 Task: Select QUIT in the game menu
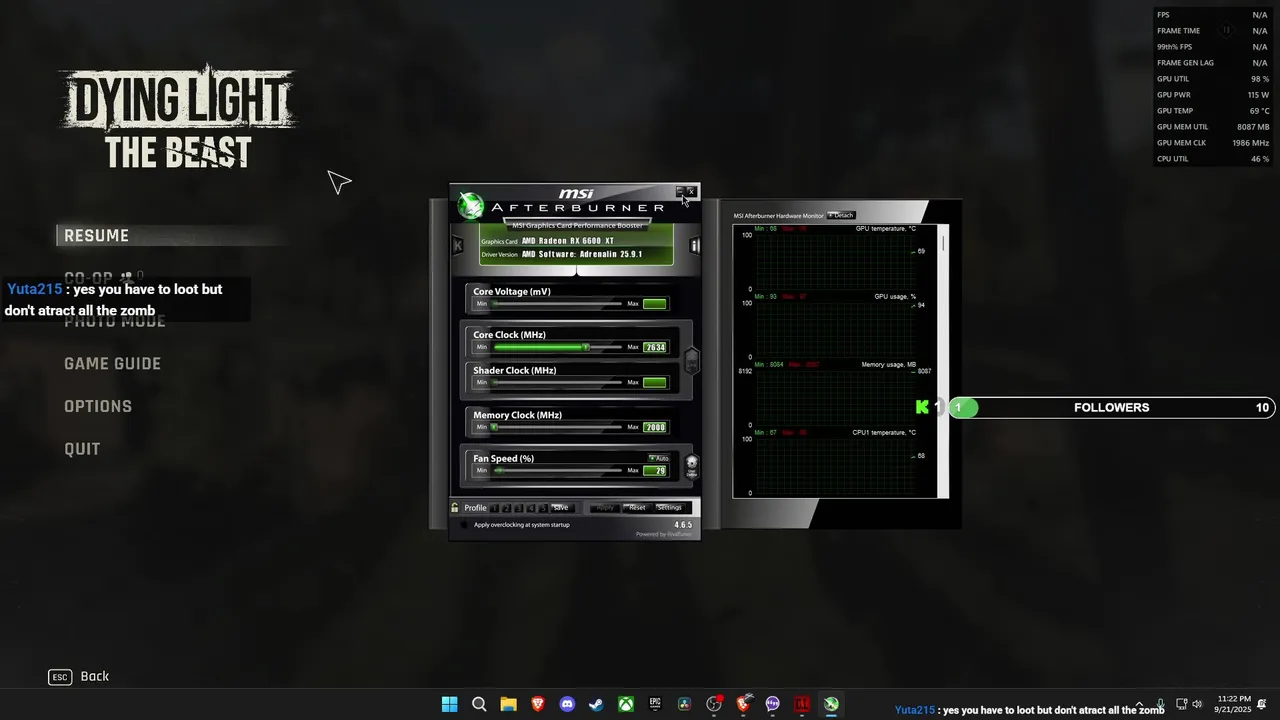pyautogui.click(x=82, y=449)
